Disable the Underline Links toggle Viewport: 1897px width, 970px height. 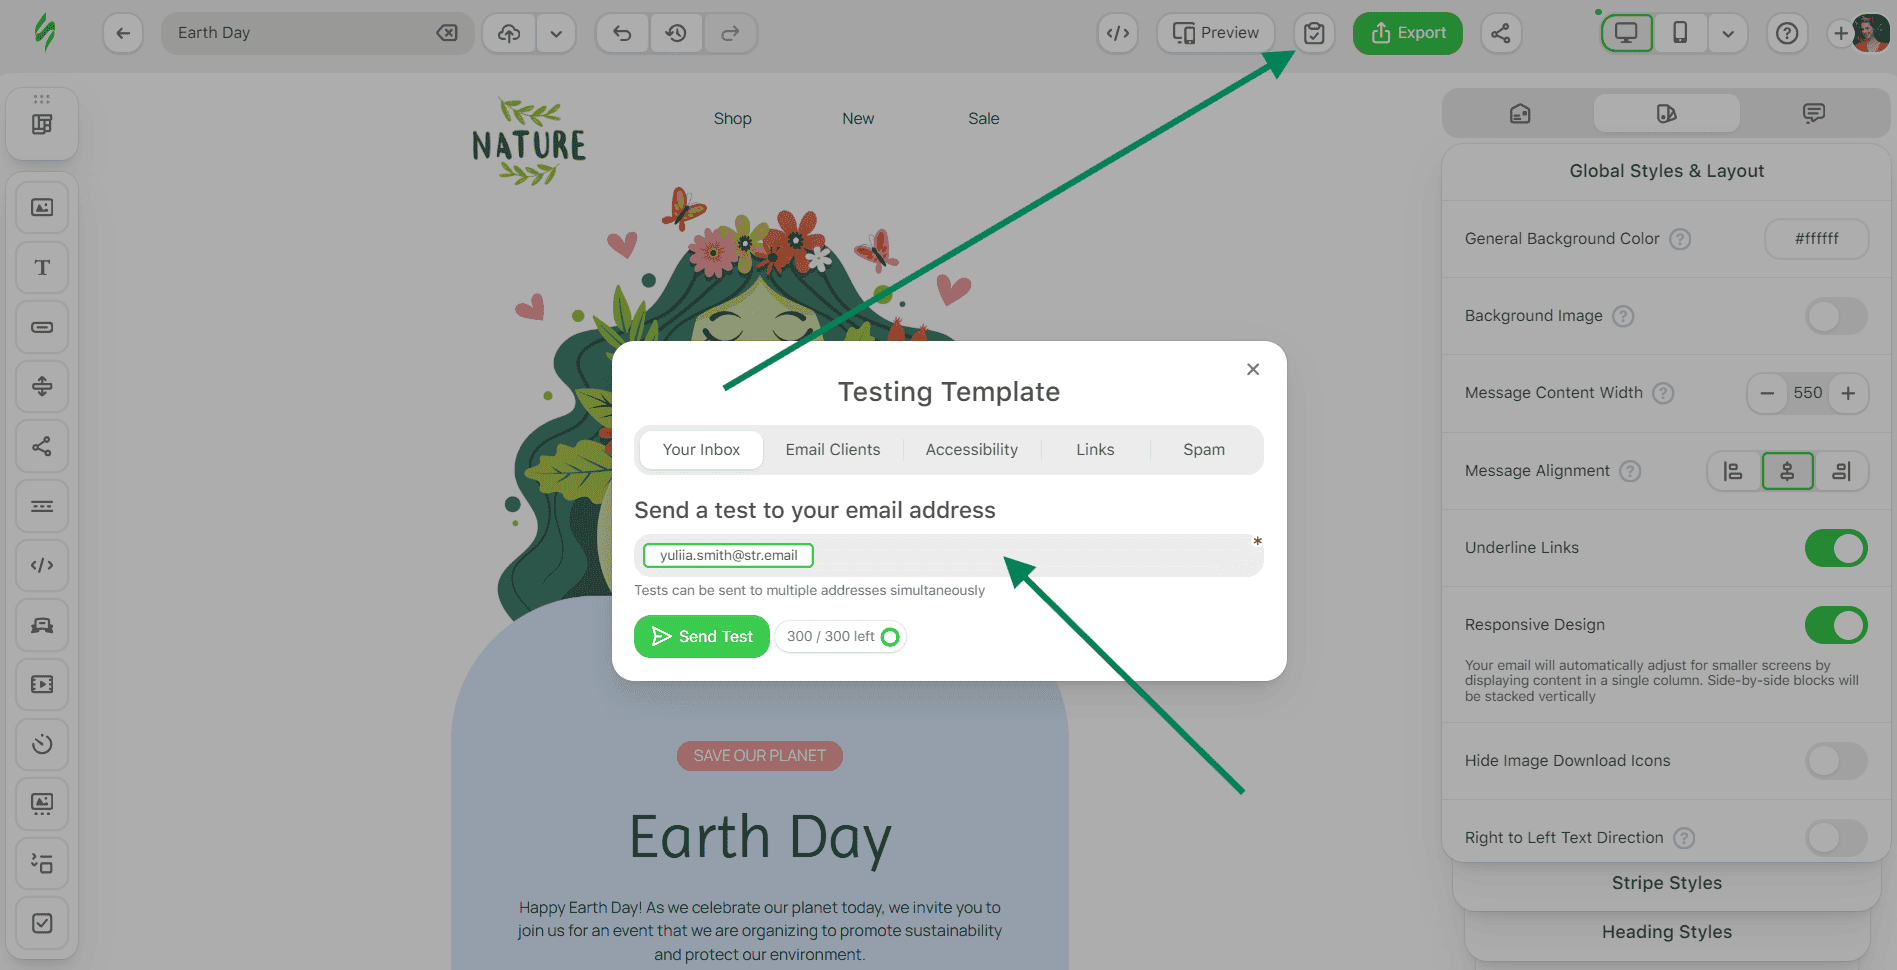click(1836, 548)
